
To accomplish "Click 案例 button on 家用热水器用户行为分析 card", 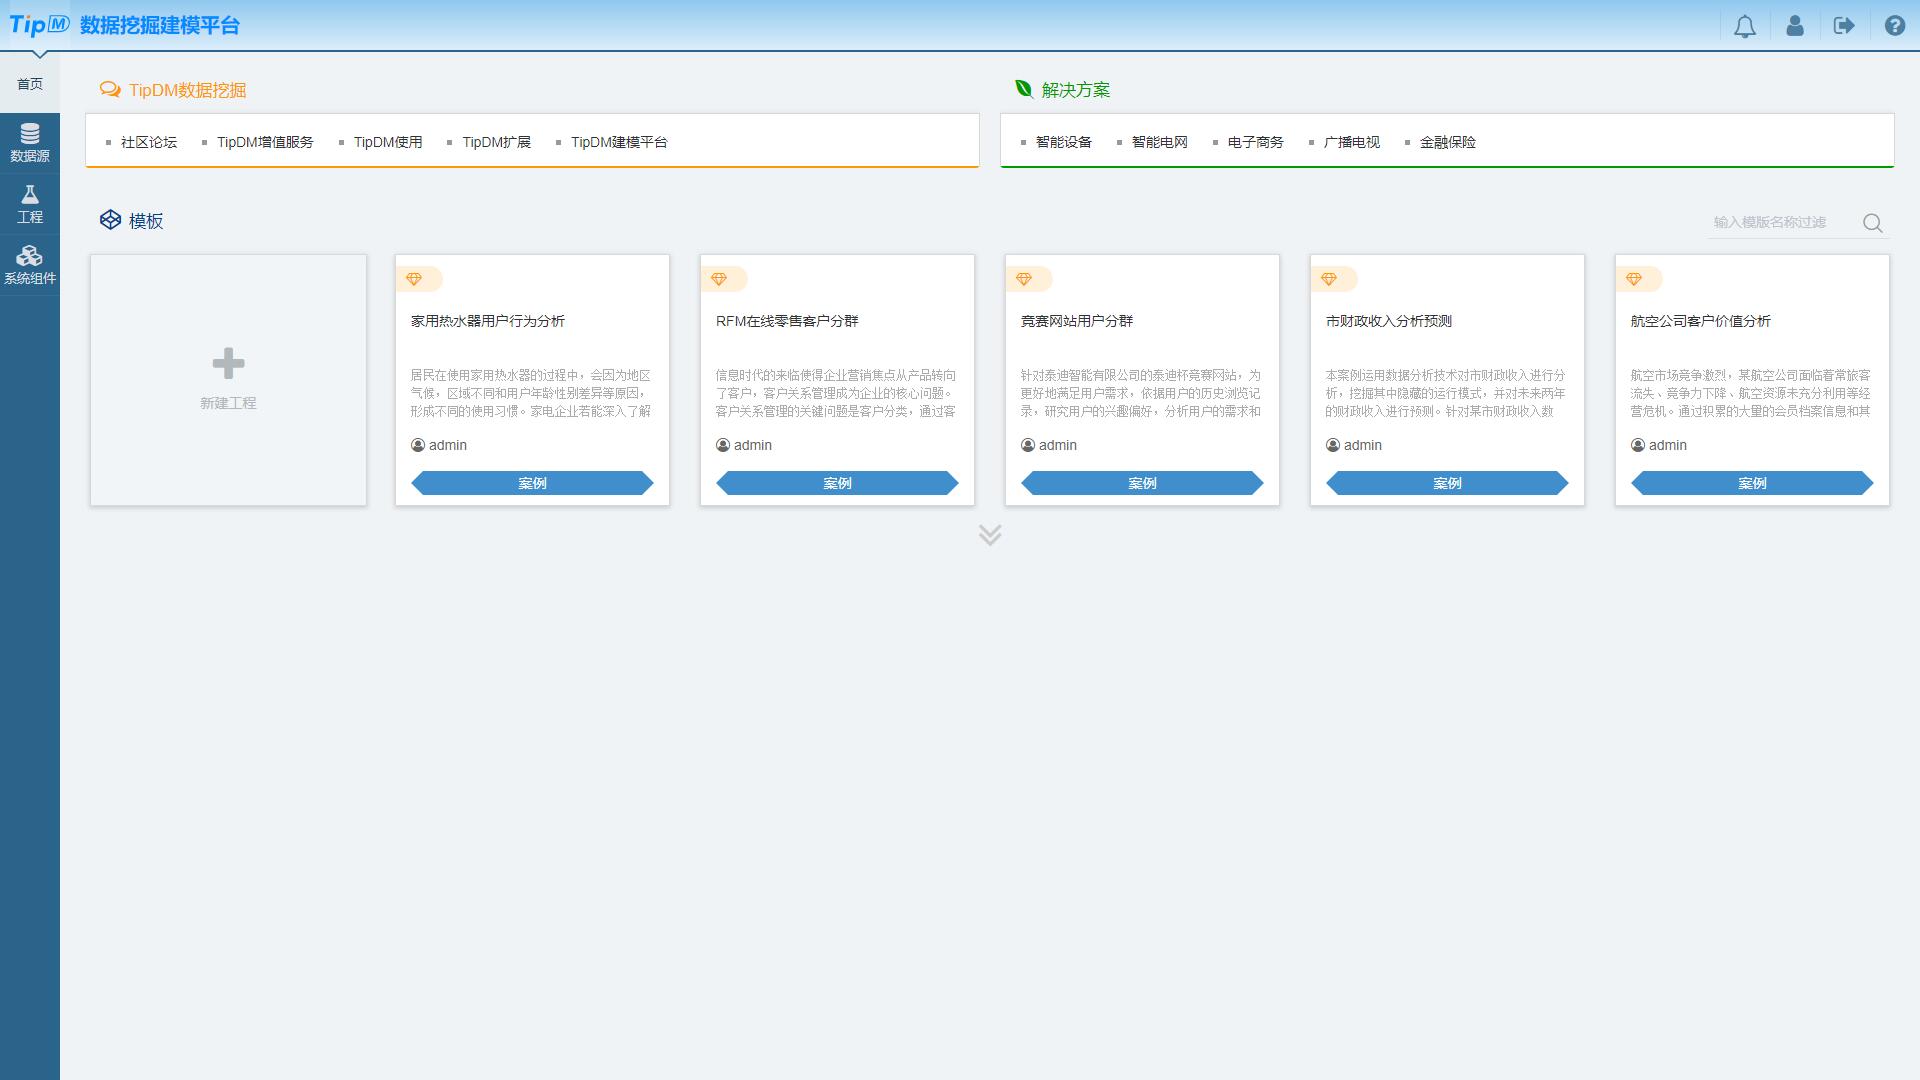I will pyautogui.click(x=532, y=483).
